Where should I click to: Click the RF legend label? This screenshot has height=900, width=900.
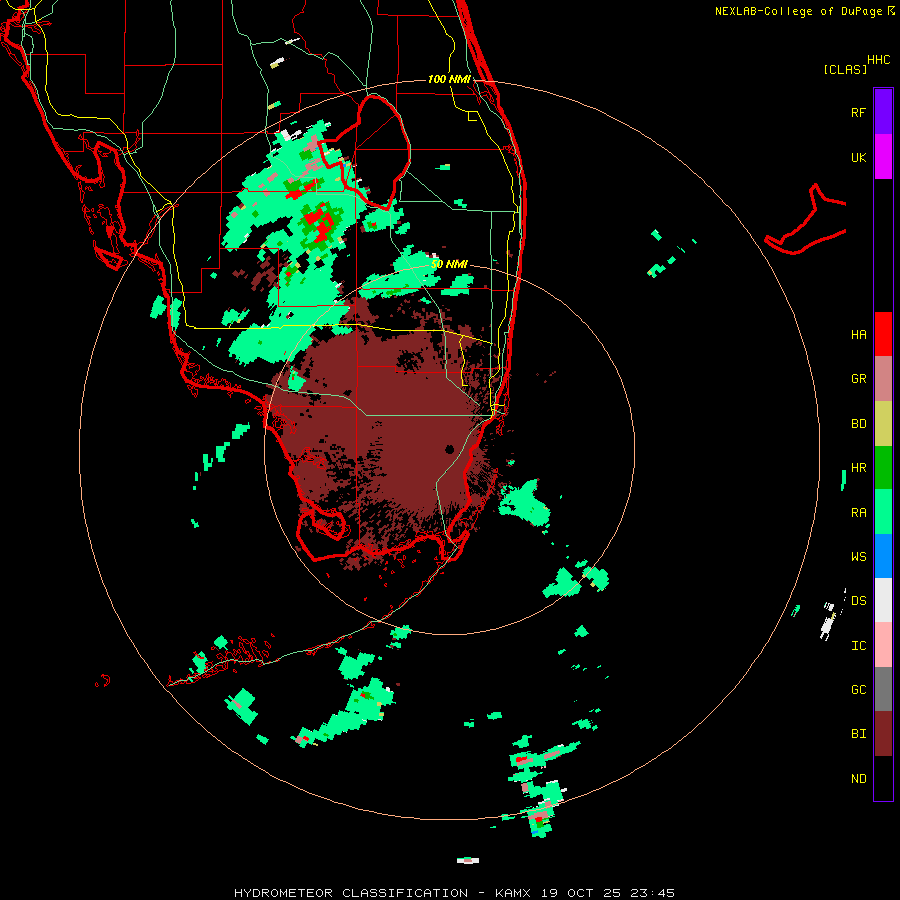point(858,112)
